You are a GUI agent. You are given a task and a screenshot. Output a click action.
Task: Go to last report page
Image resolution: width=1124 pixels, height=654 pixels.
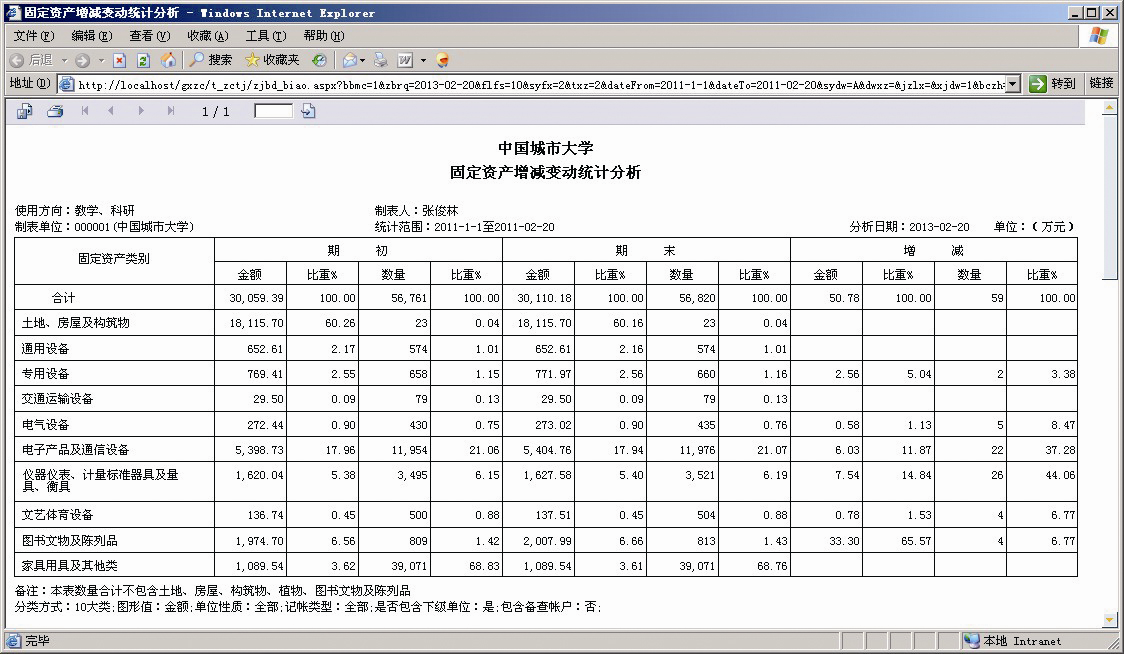click(x=171, y=110)
